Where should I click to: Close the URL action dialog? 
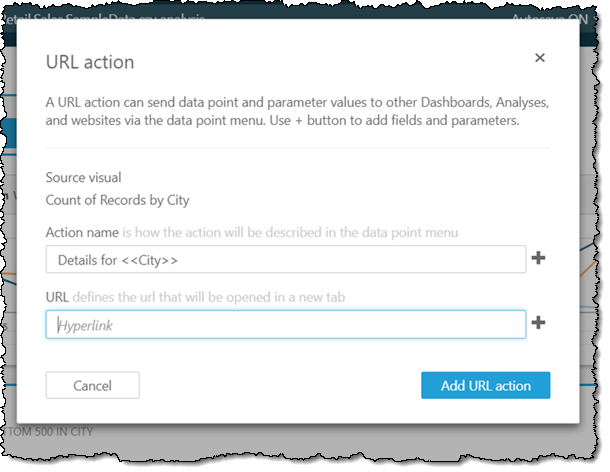click(540, 58)
